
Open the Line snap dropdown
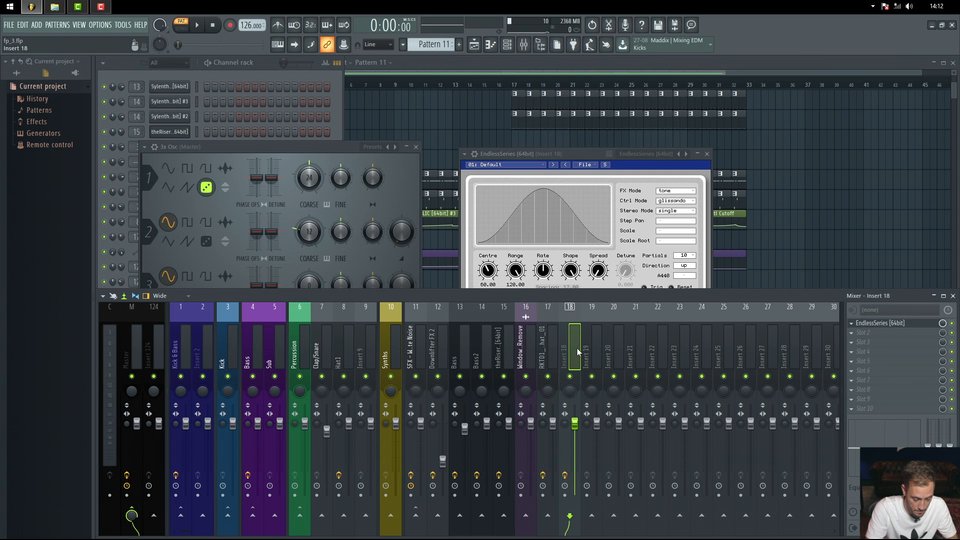click(378, 44)
